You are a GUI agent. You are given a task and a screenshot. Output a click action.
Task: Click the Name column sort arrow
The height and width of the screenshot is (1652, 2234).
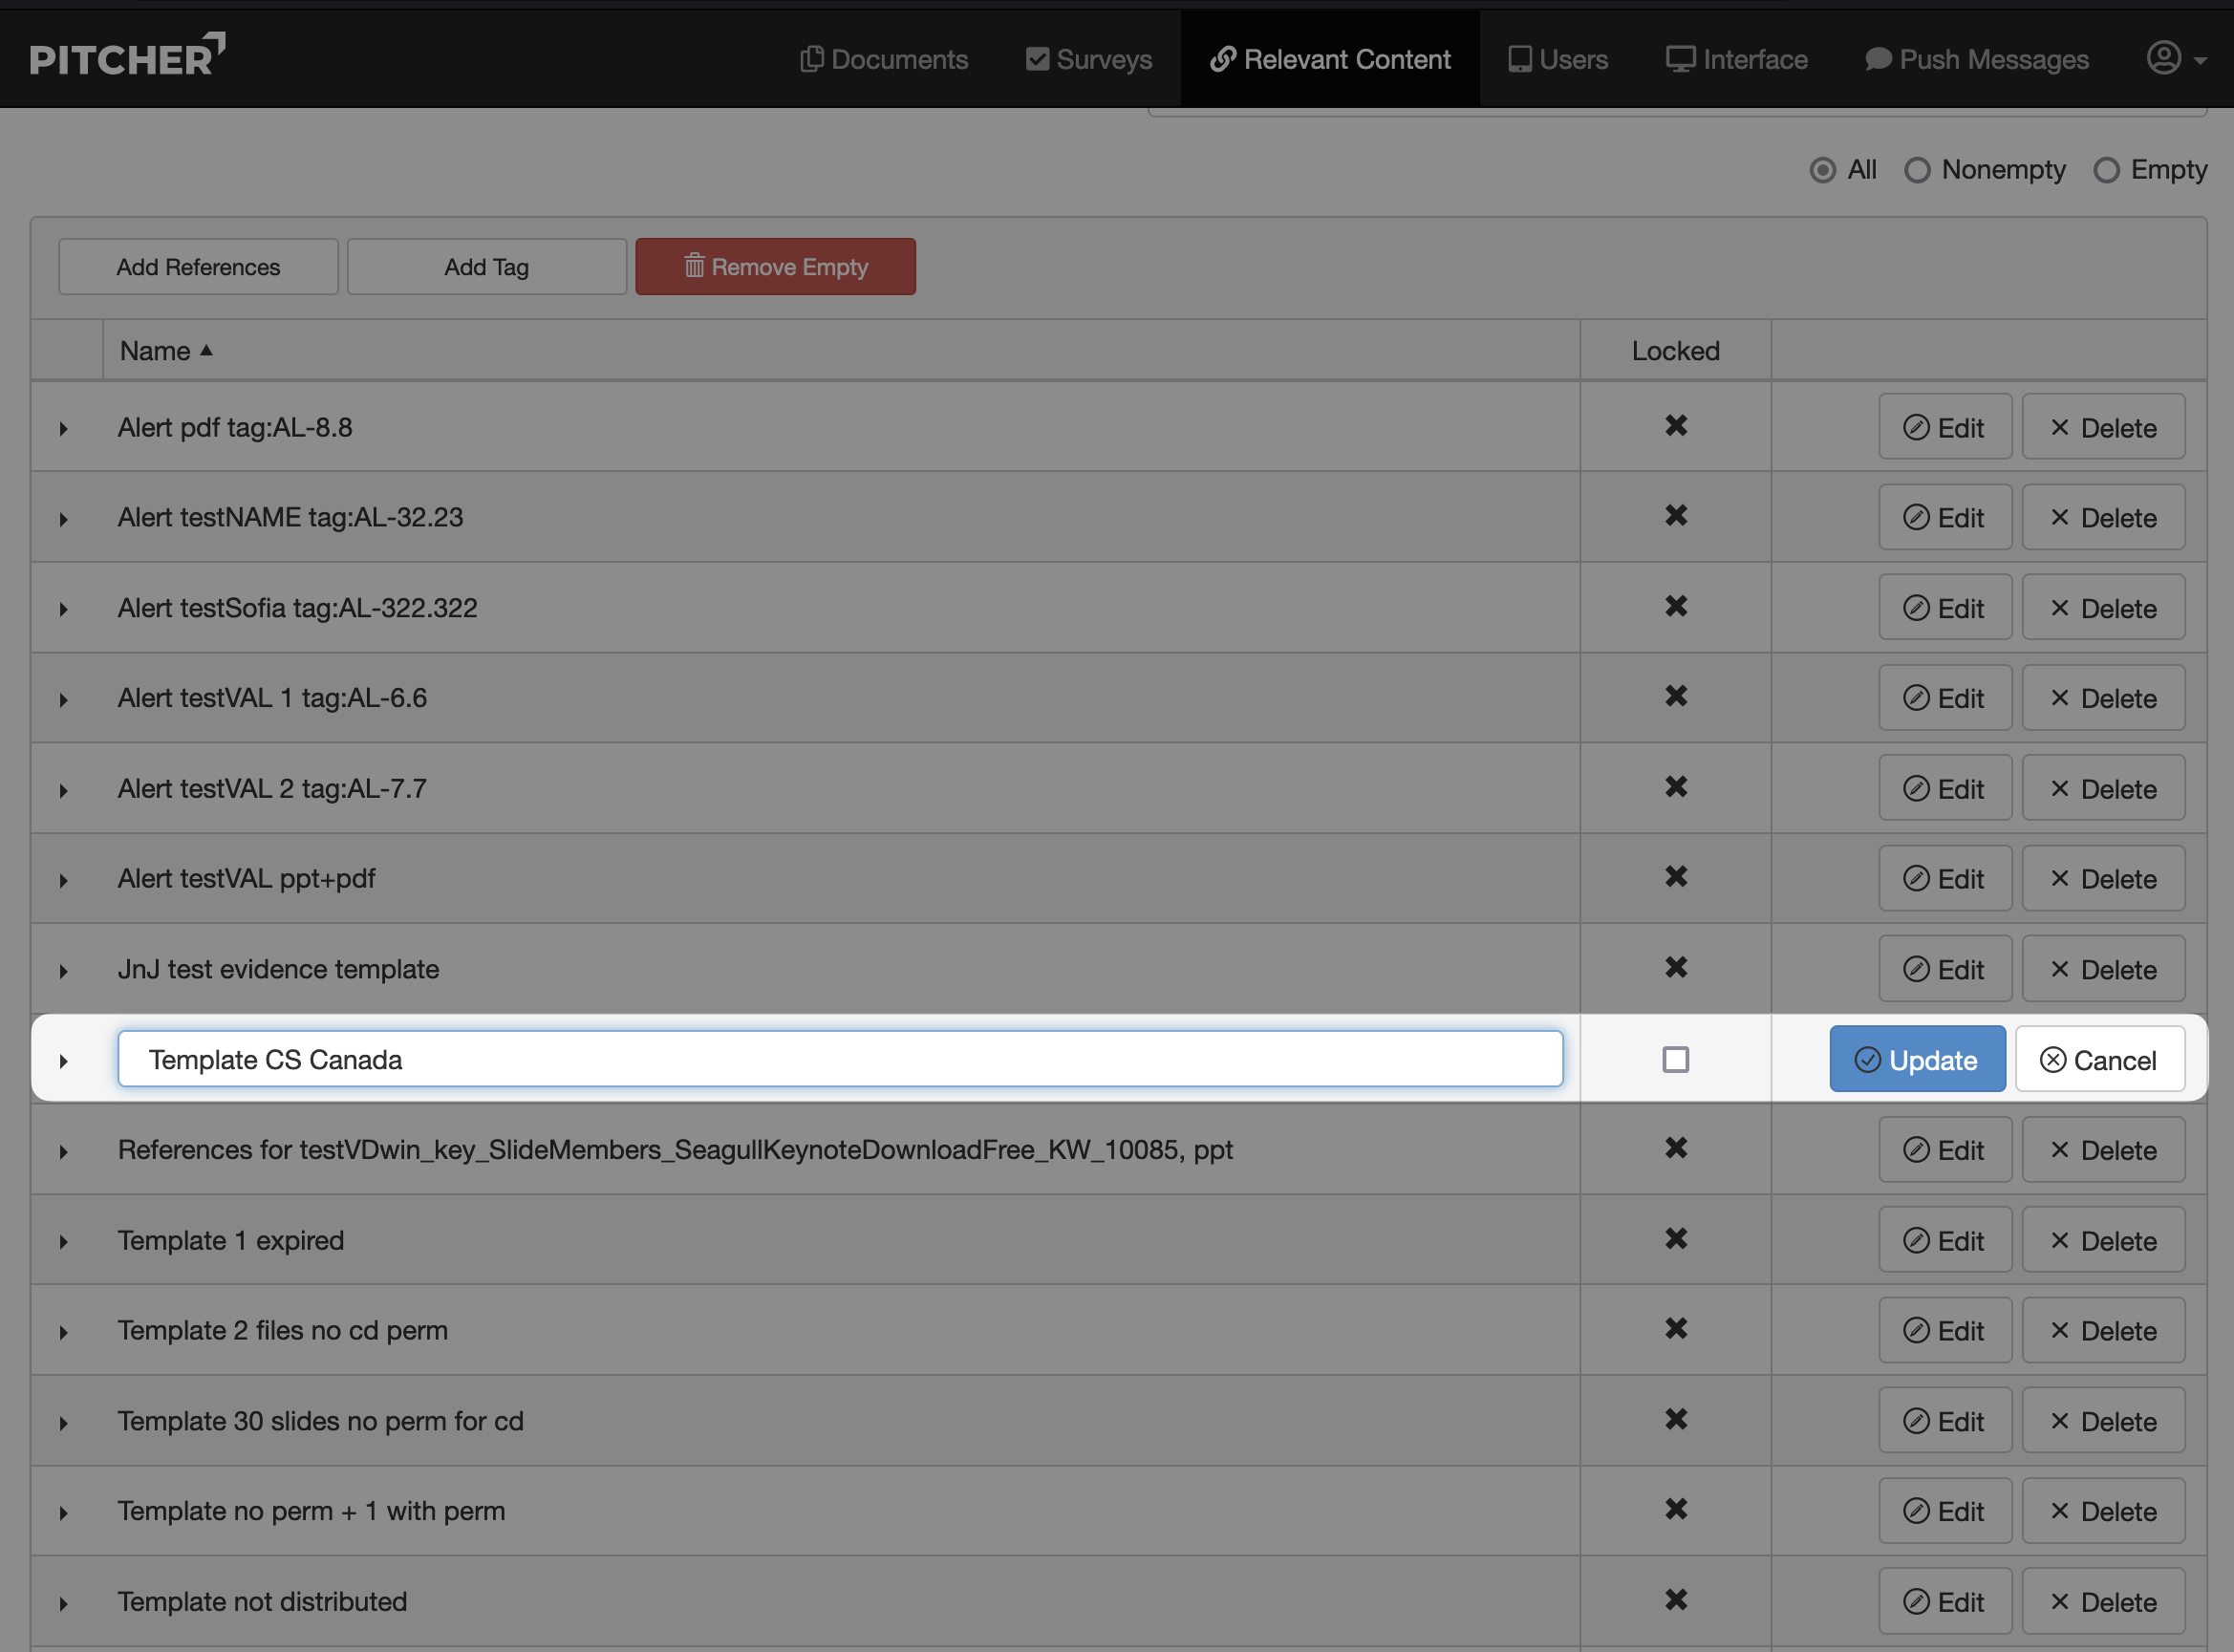tap(206, 351)
